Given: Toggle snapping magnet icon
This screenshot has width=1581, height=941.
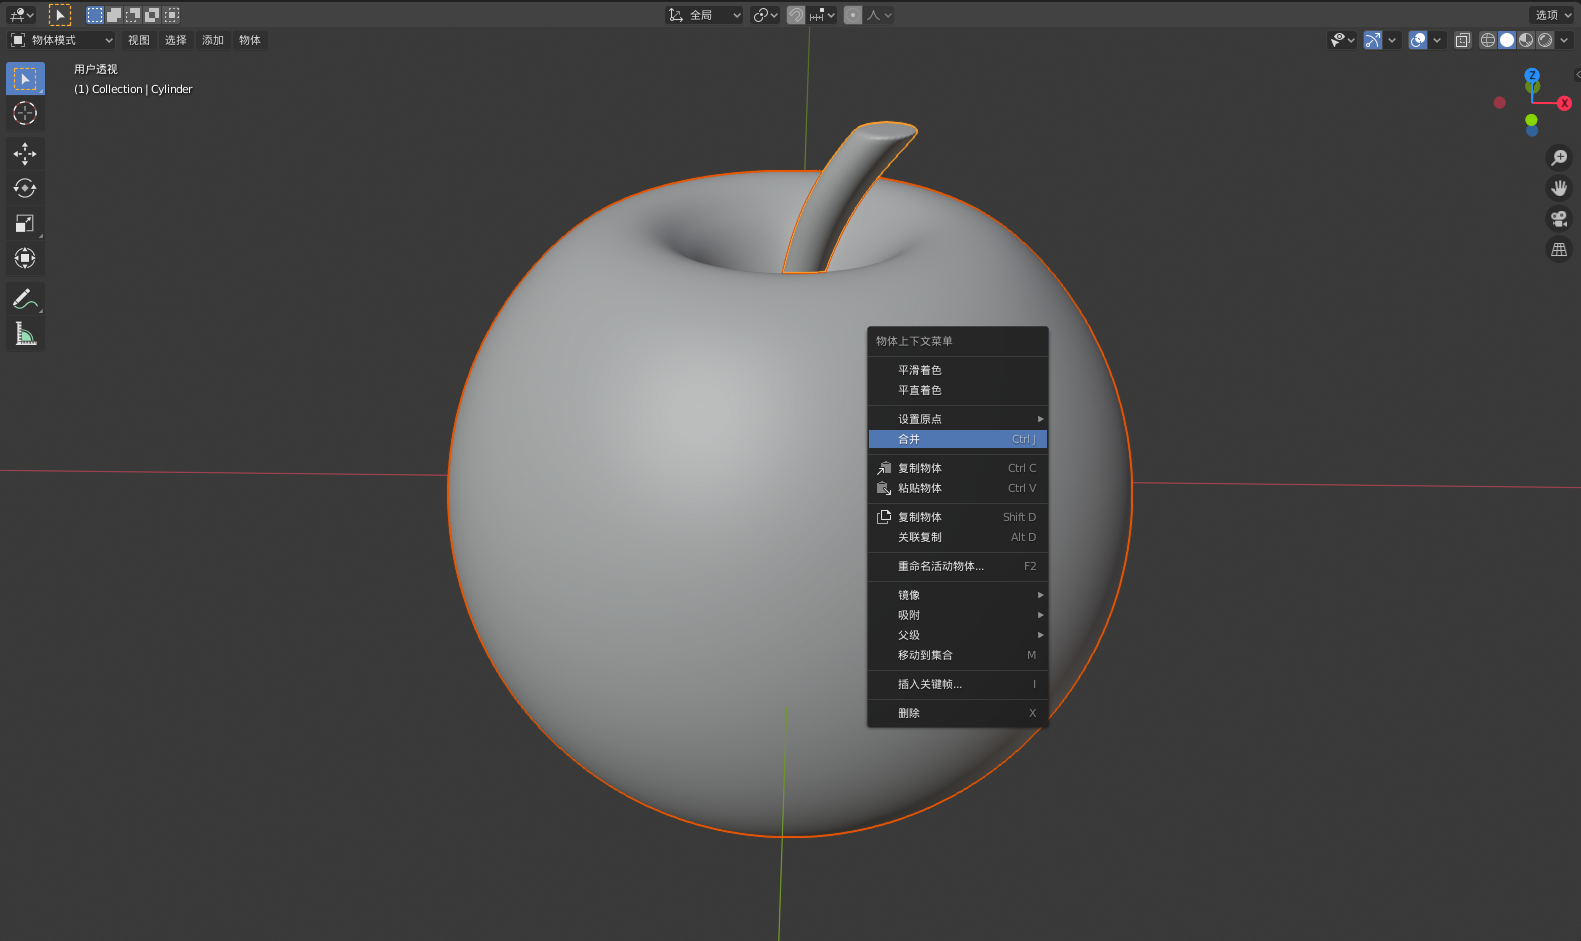Looking at the screenshot, I should click(x=796, y=15).
